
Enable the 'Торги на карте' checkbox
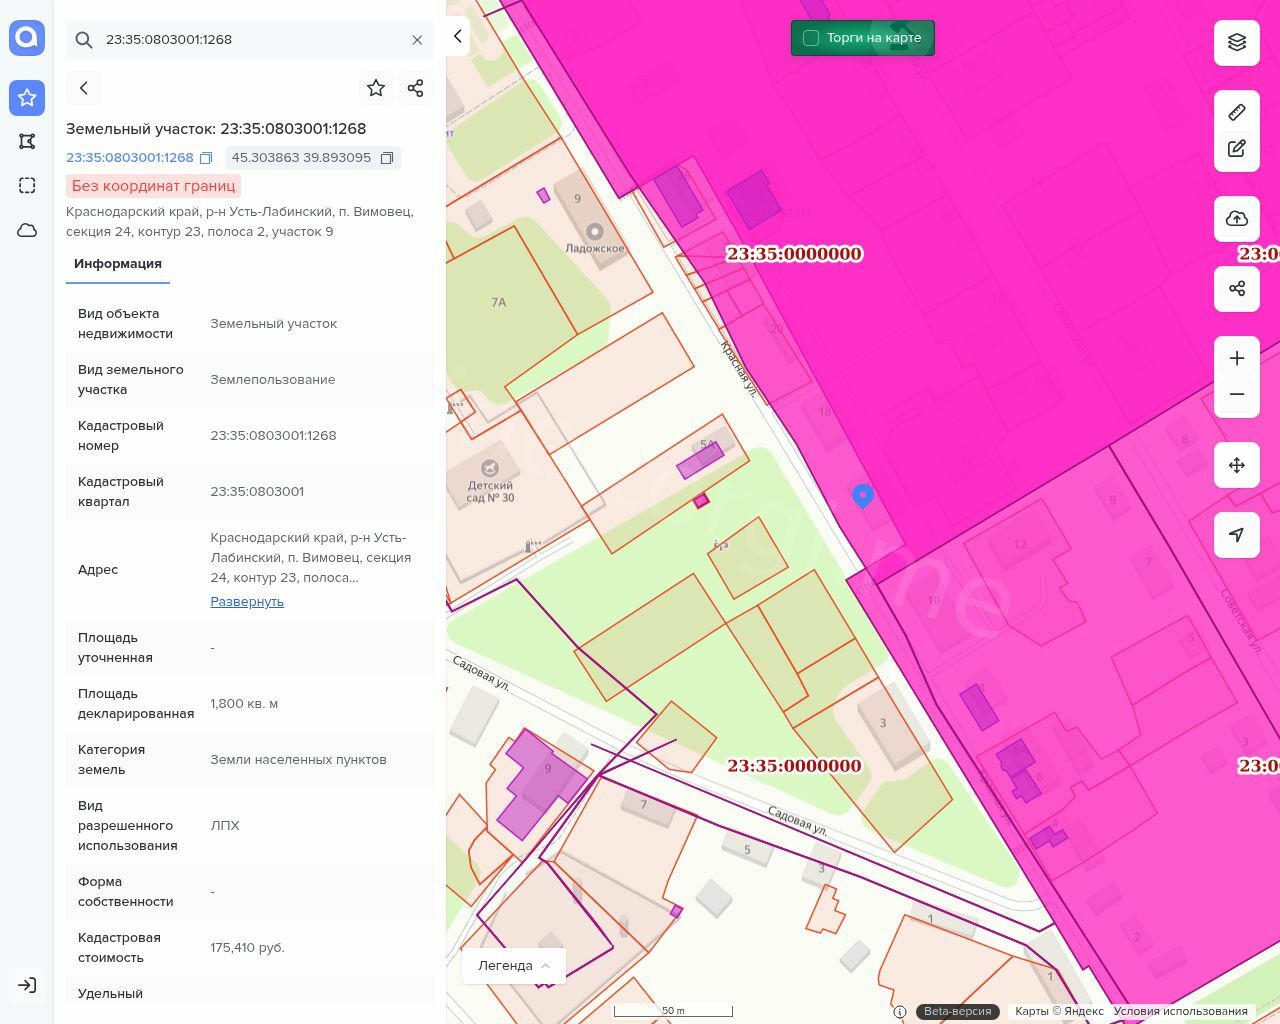coord(811,38)
